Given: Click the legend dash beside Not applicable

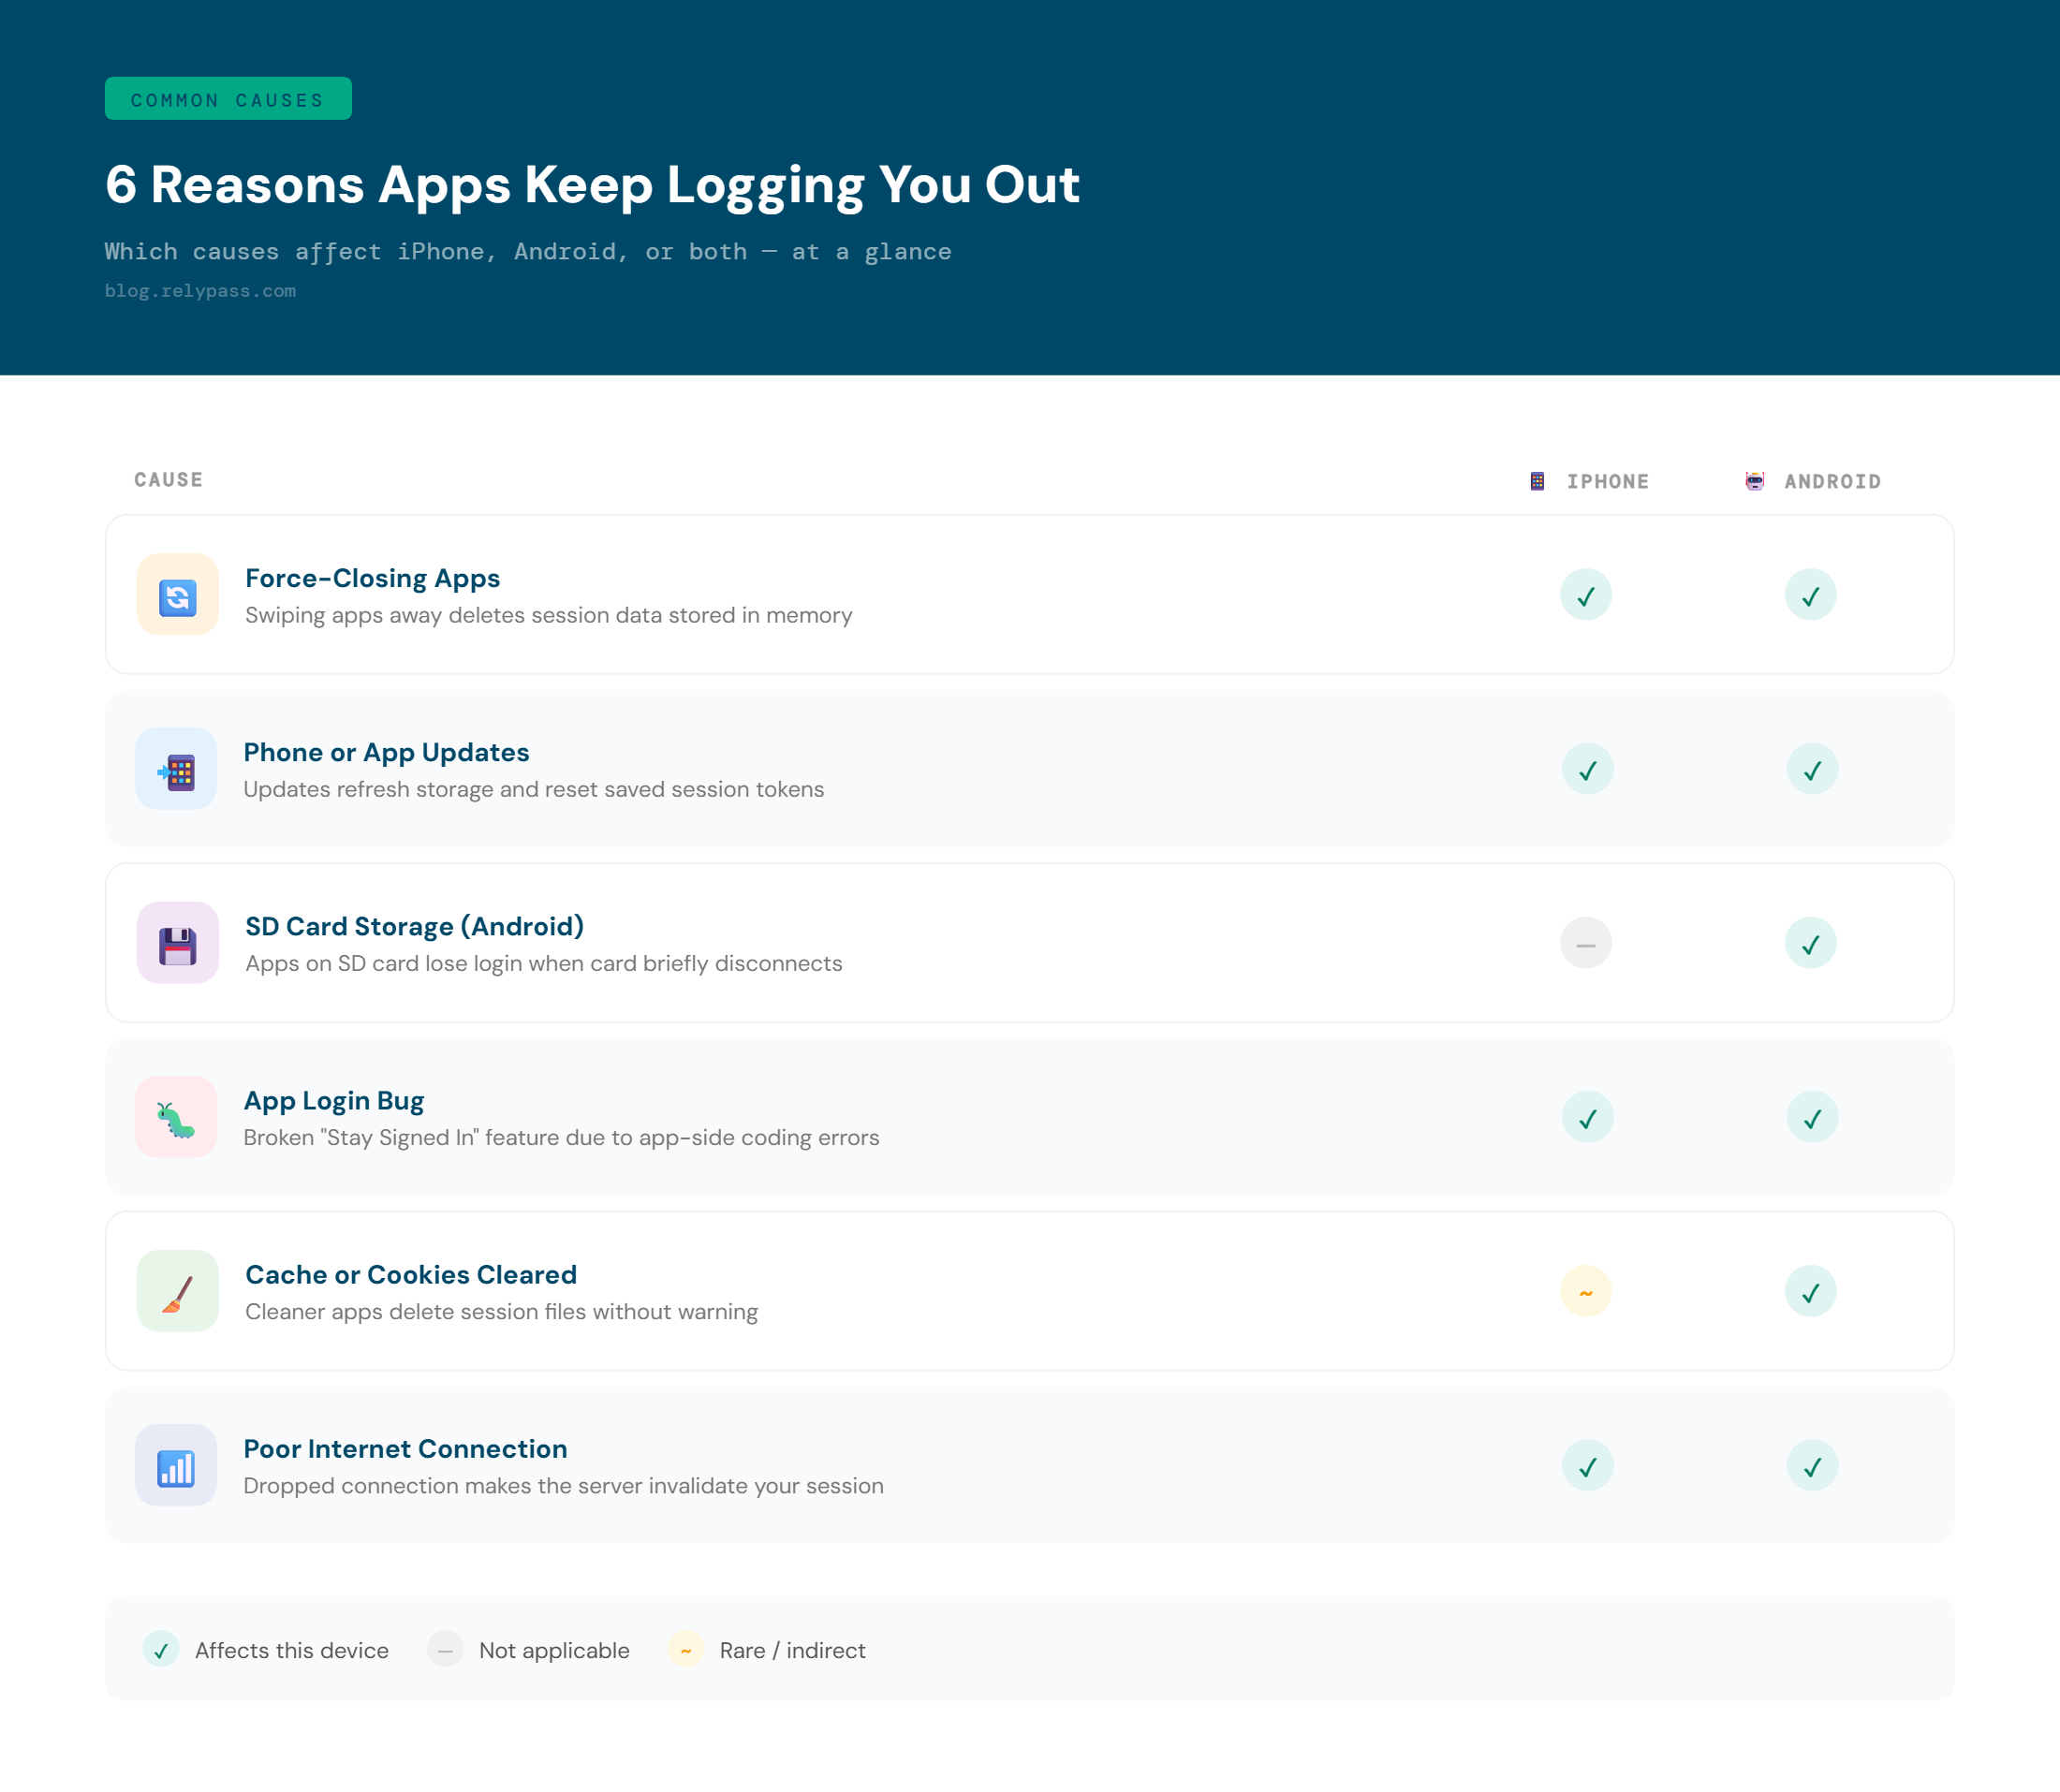Looking at the screenshot, I should [x=445, y=1649].
